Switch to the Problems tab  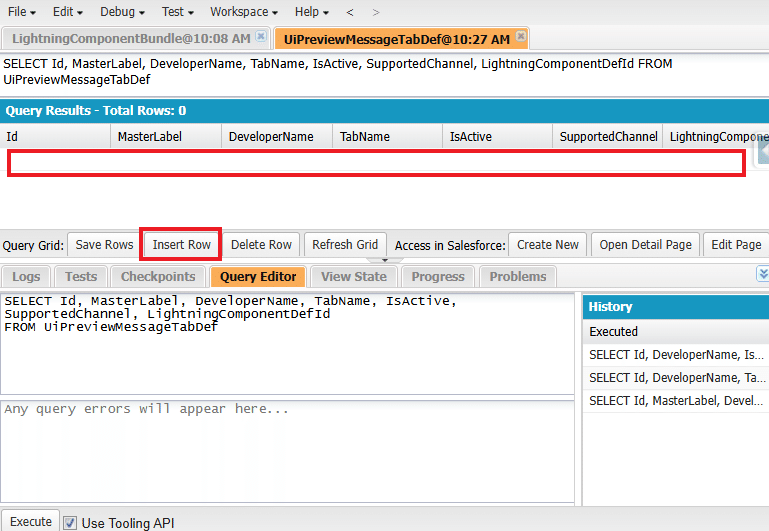click(517, 277)
